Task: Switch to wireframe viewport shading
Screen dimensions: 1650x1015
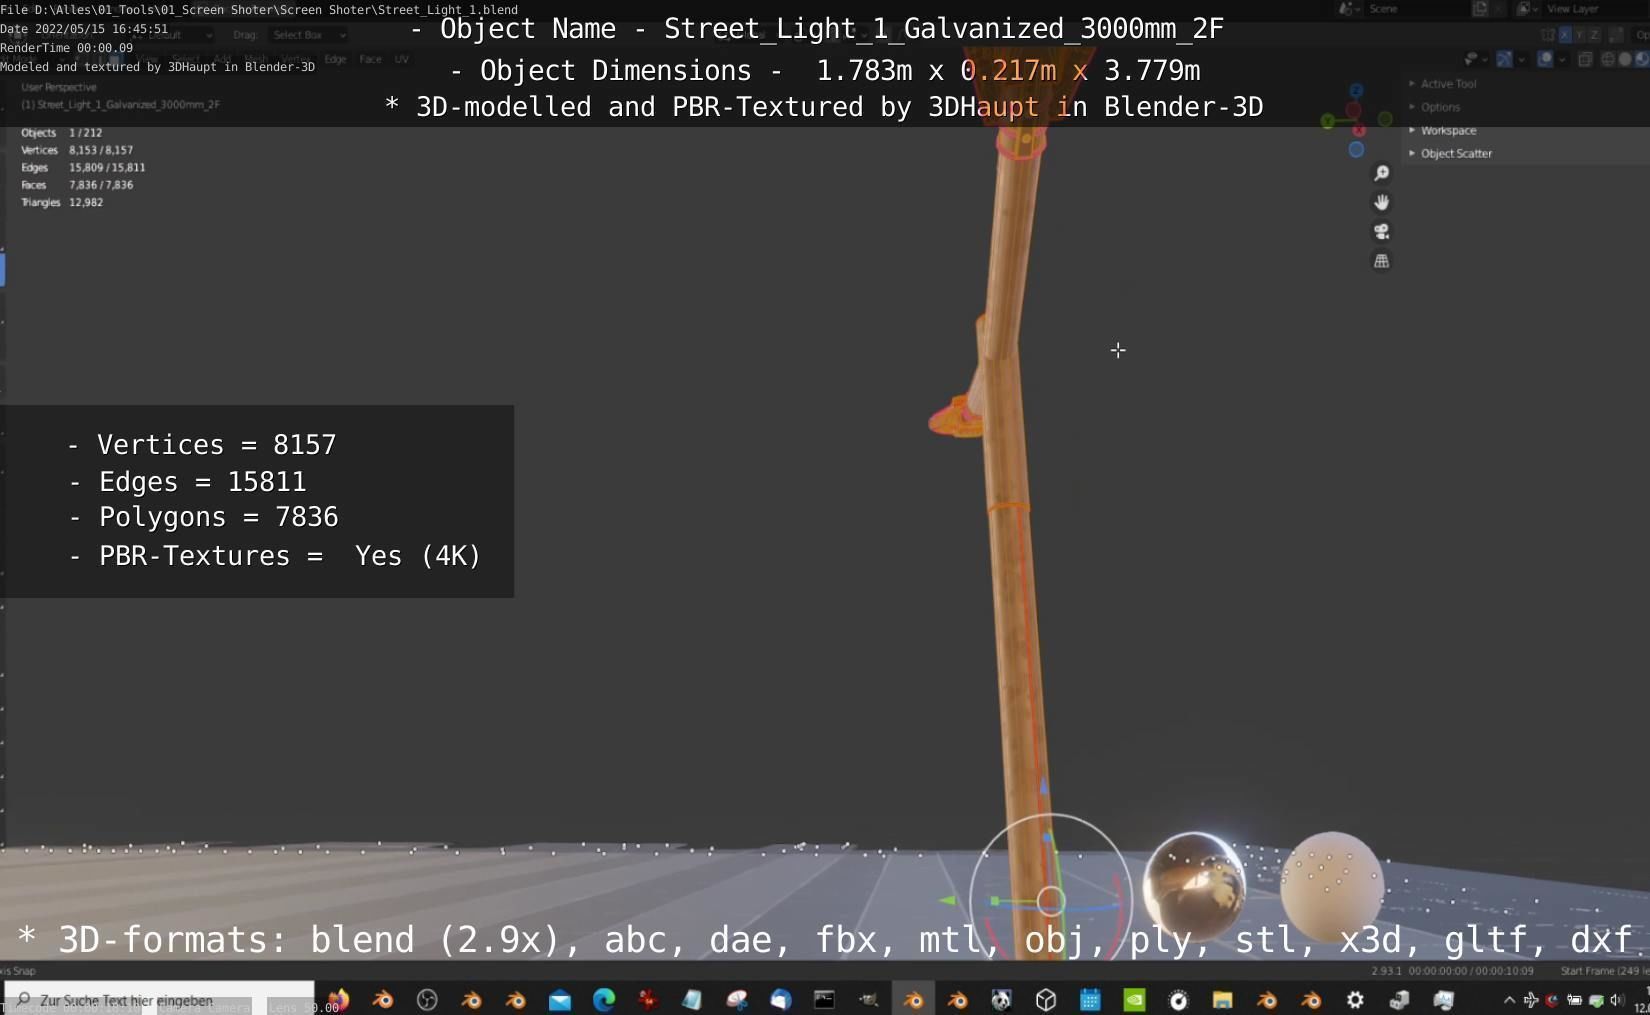Action: pos(1608,59)
